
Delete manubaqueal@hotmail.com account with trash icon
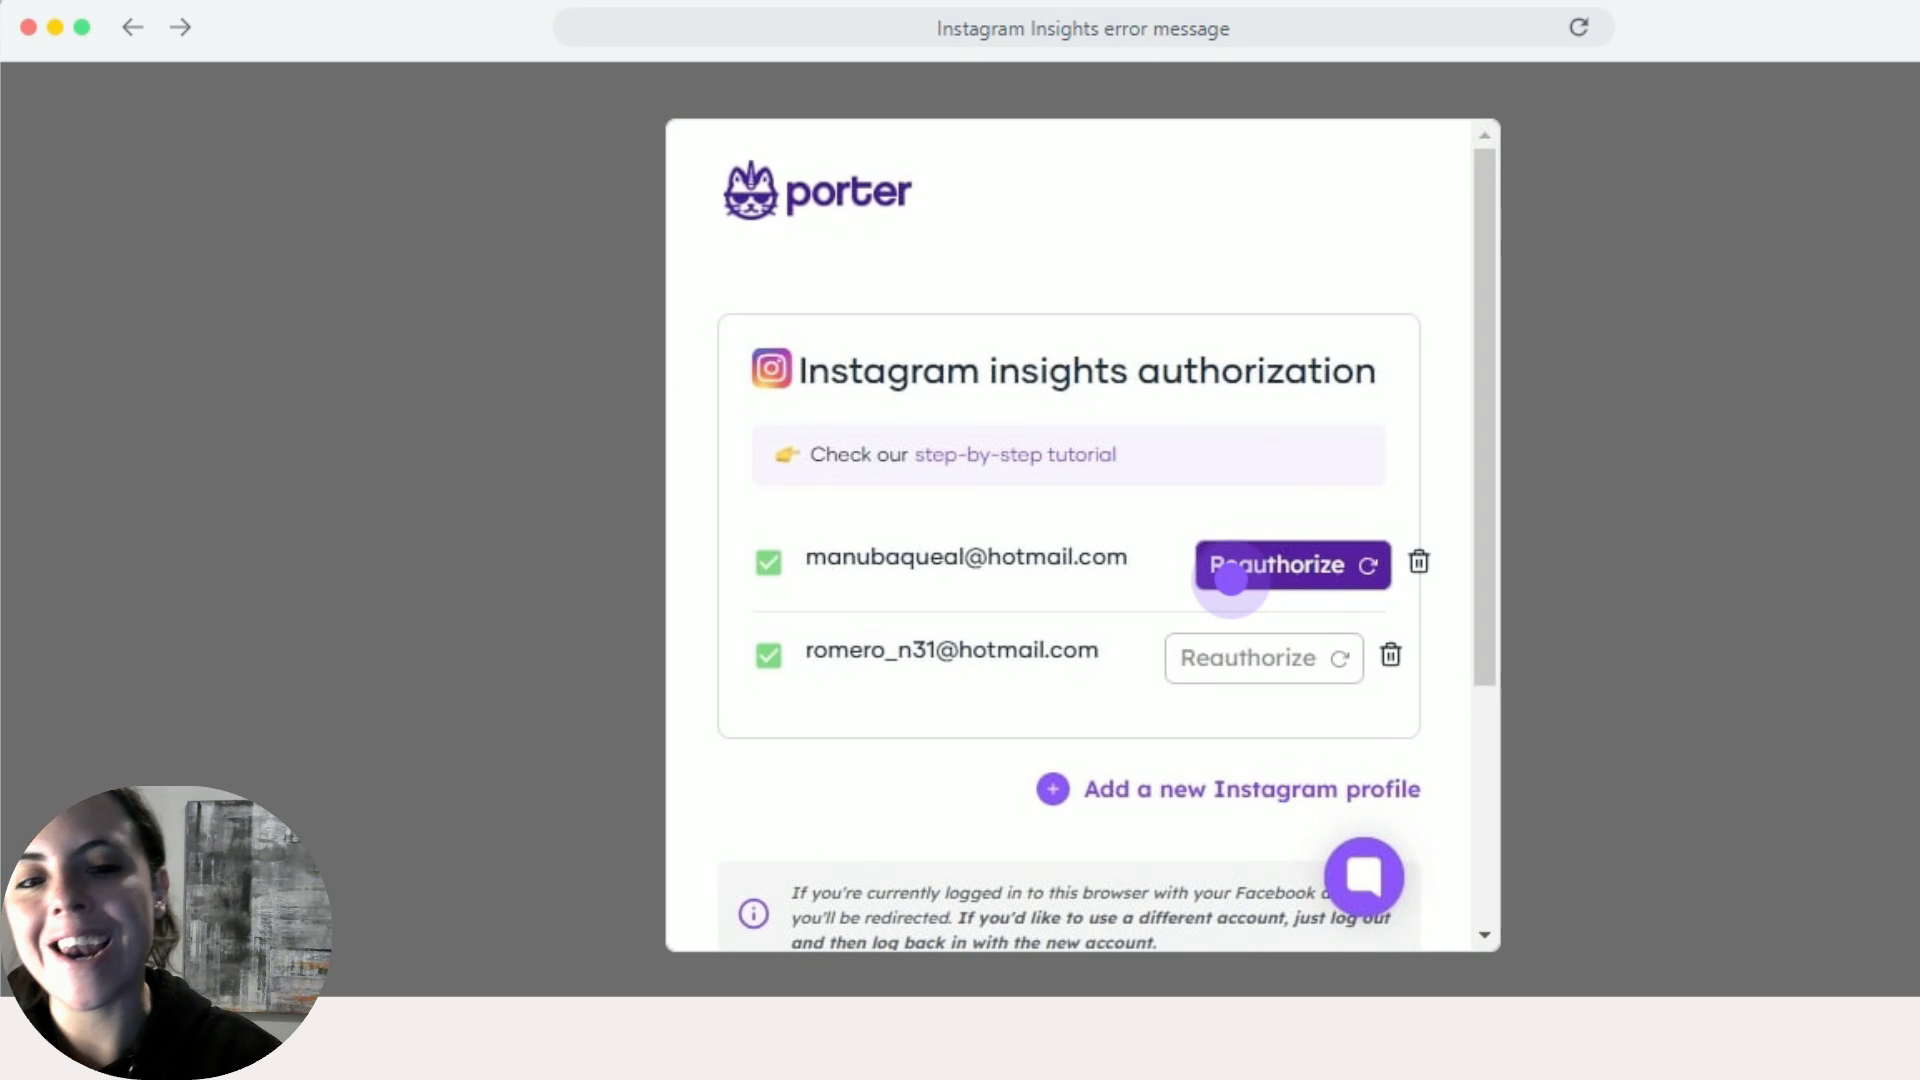pos(1418,562)
